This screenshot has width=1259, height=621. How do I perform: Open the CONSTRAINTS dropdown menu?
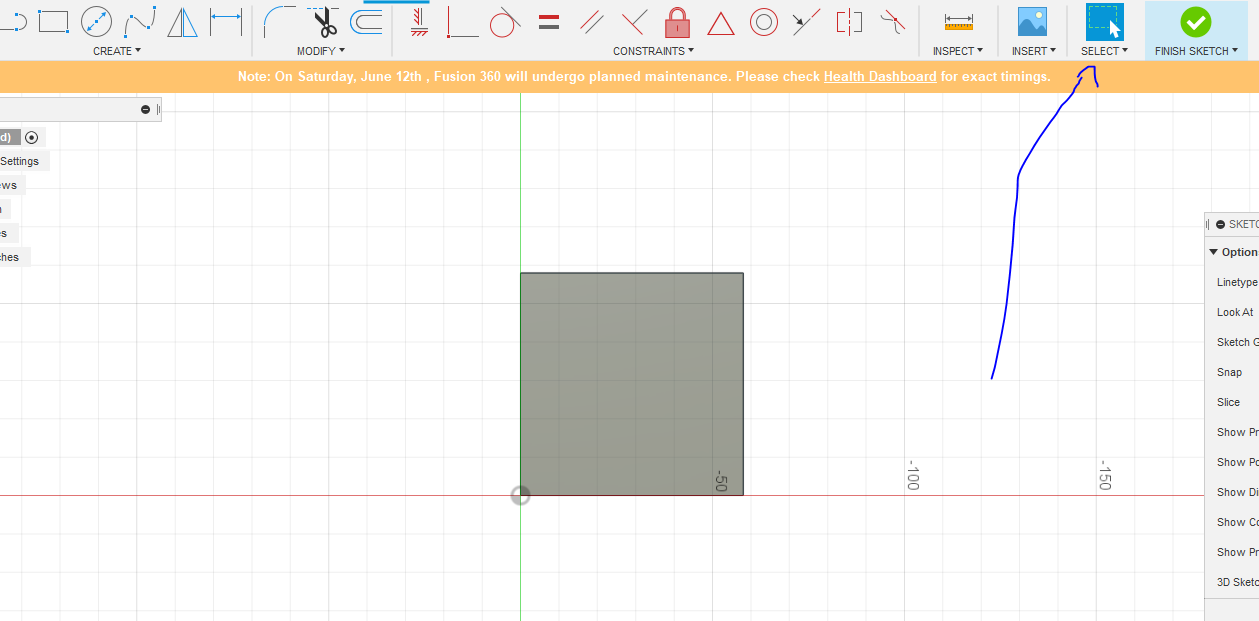654,51
